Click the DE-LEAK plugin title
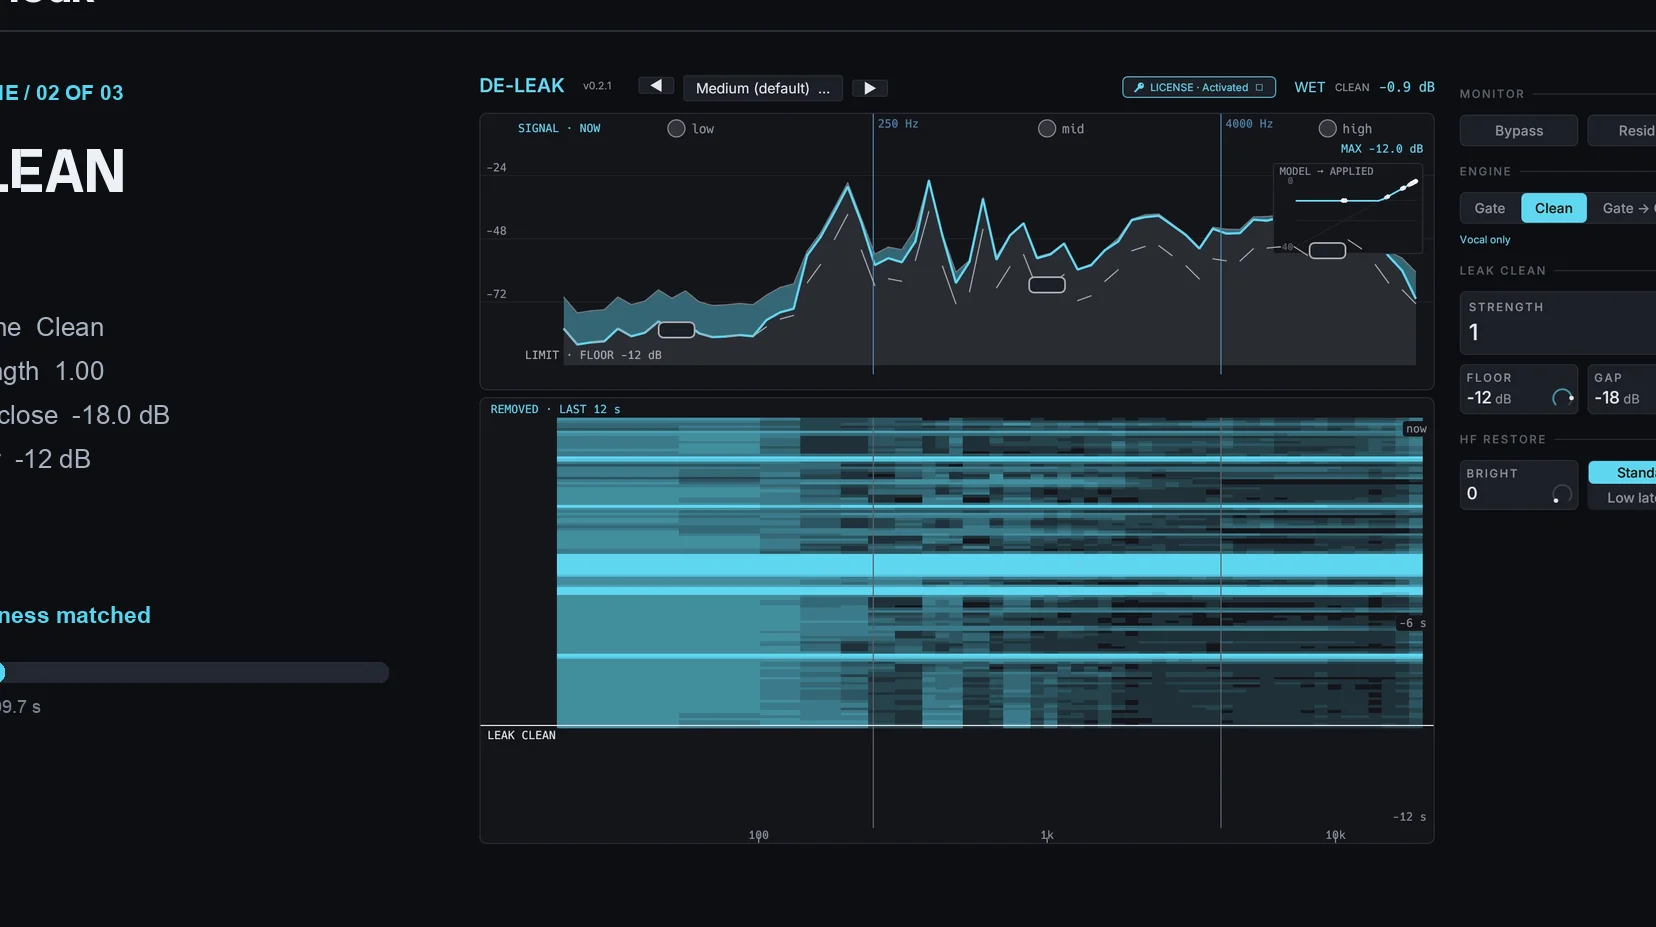 point(522,86)
